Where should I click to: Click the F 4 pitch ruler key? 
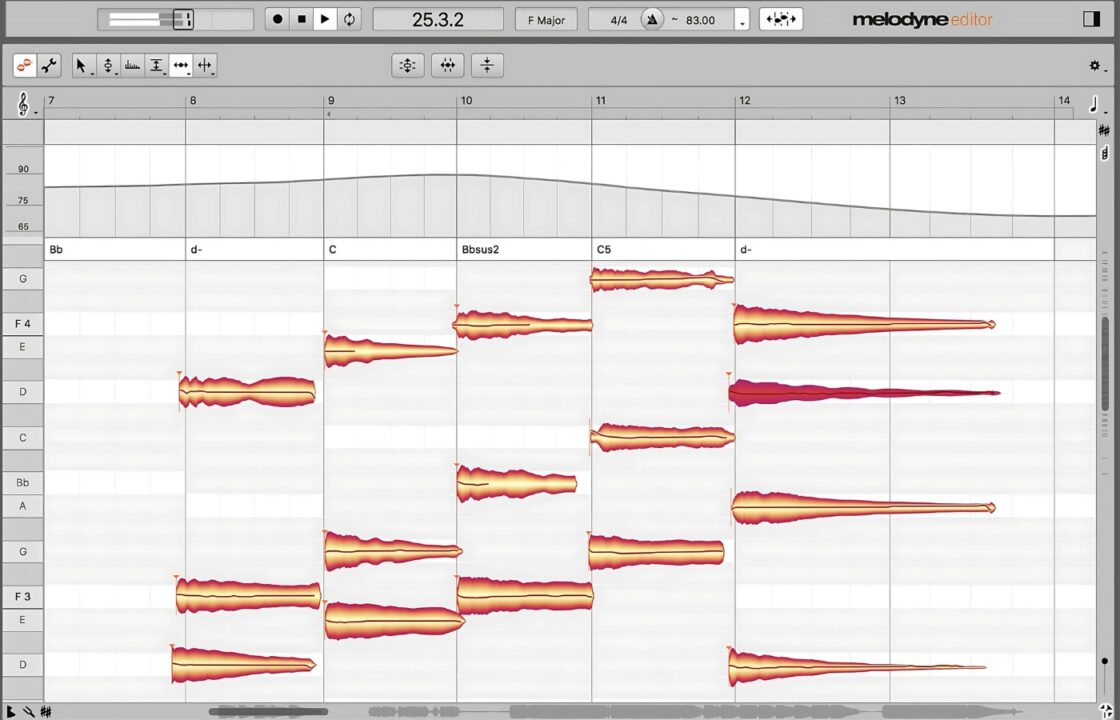pyautogui.click(x=23, y=324)
